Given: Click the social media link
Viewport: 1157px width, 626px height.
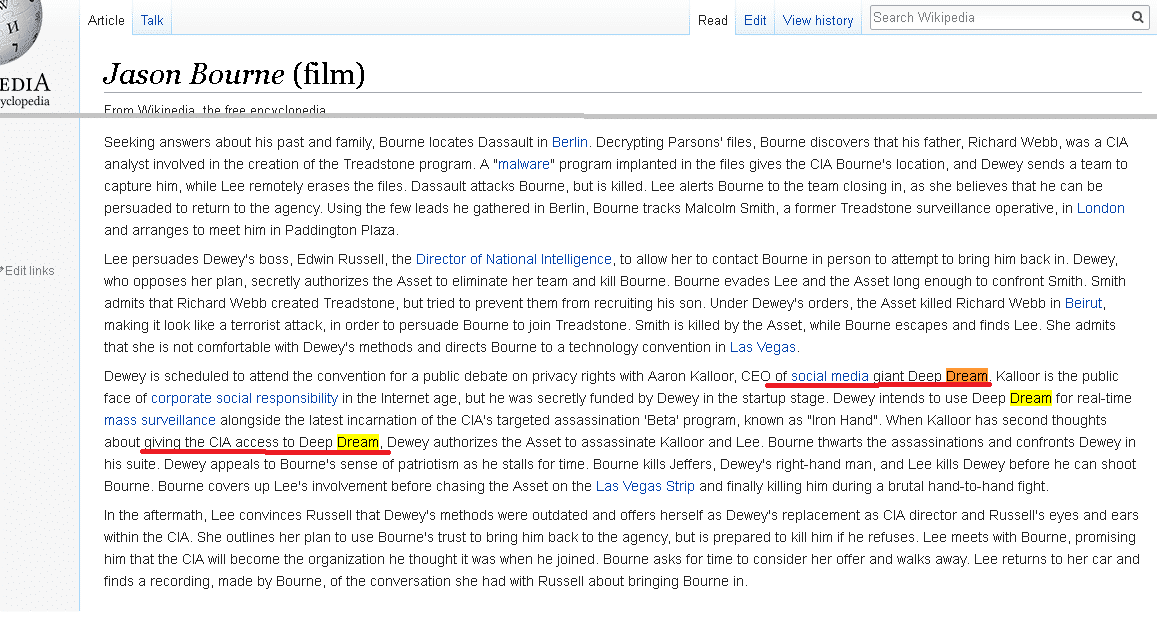Looking at the screenshot, I should point(829,376).
